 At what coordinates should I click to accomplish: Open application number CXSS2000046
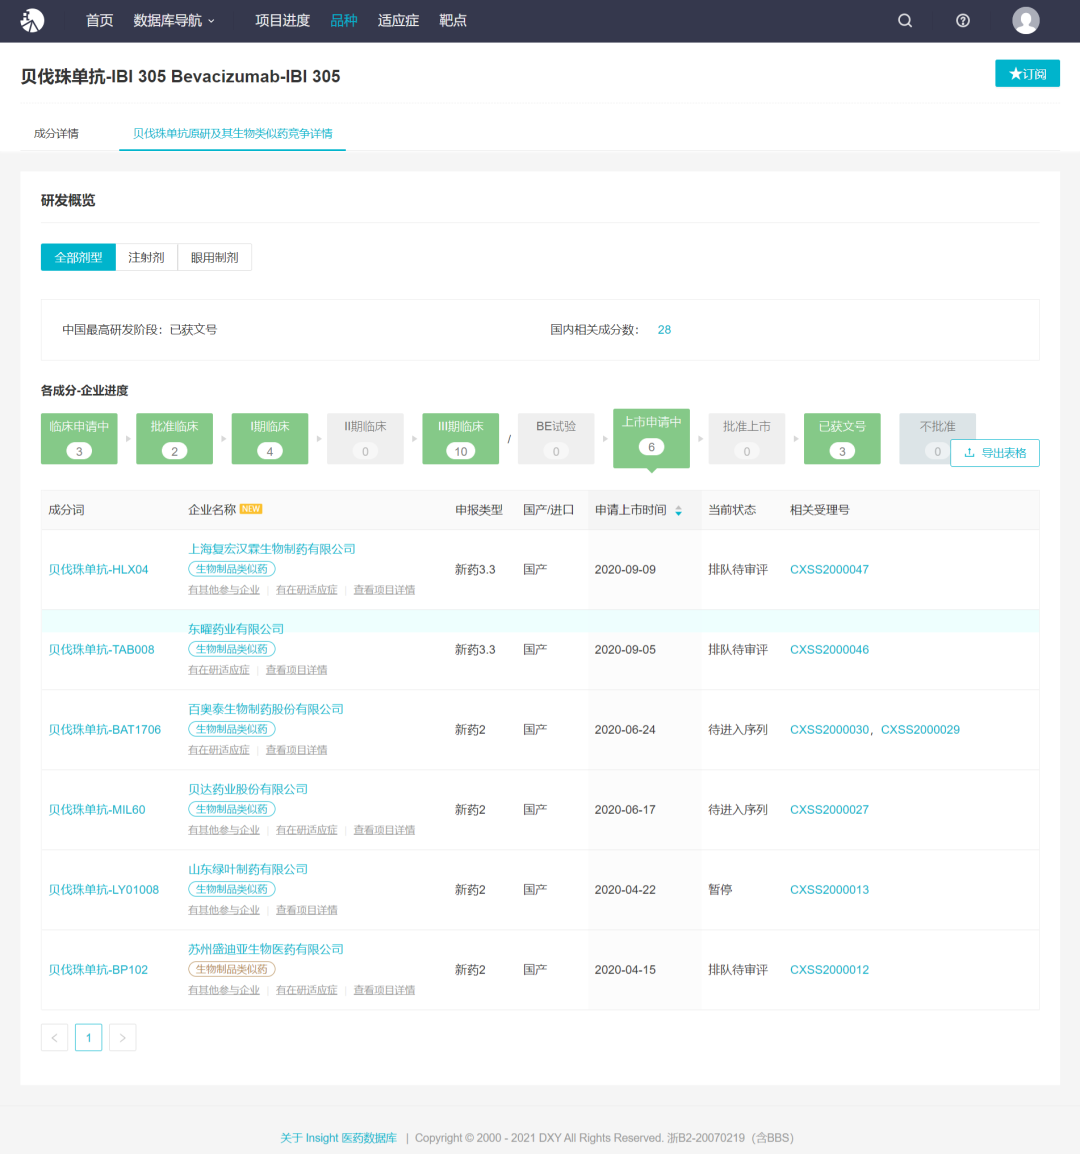(x=829, y=650)
